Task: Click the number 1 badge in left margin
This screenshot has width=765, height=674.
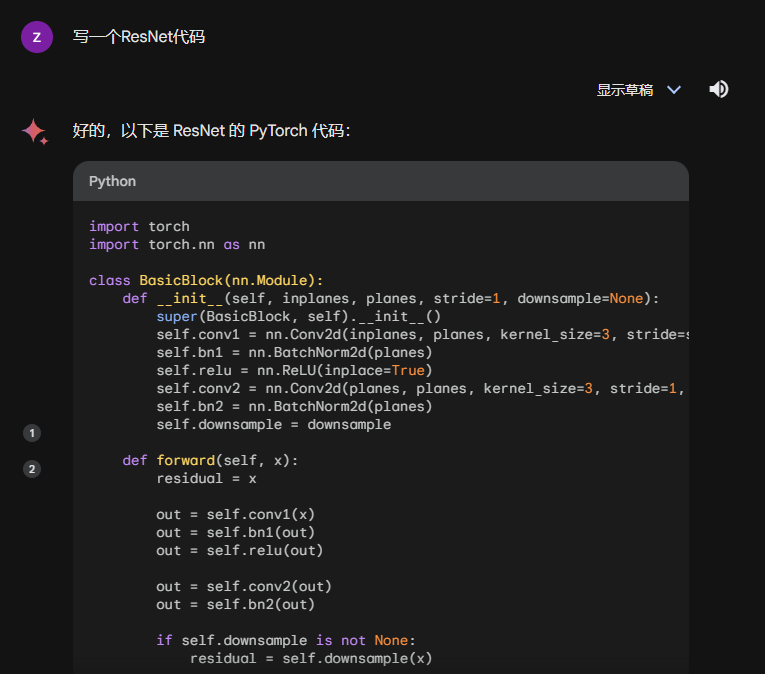Action: [32, 433]
